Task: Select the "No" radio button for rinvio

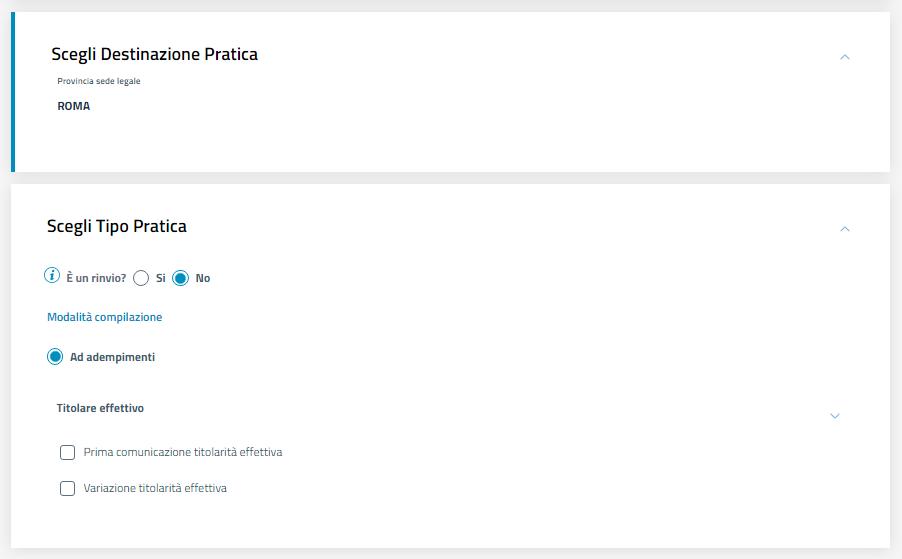Action: [x=181, y=278]
